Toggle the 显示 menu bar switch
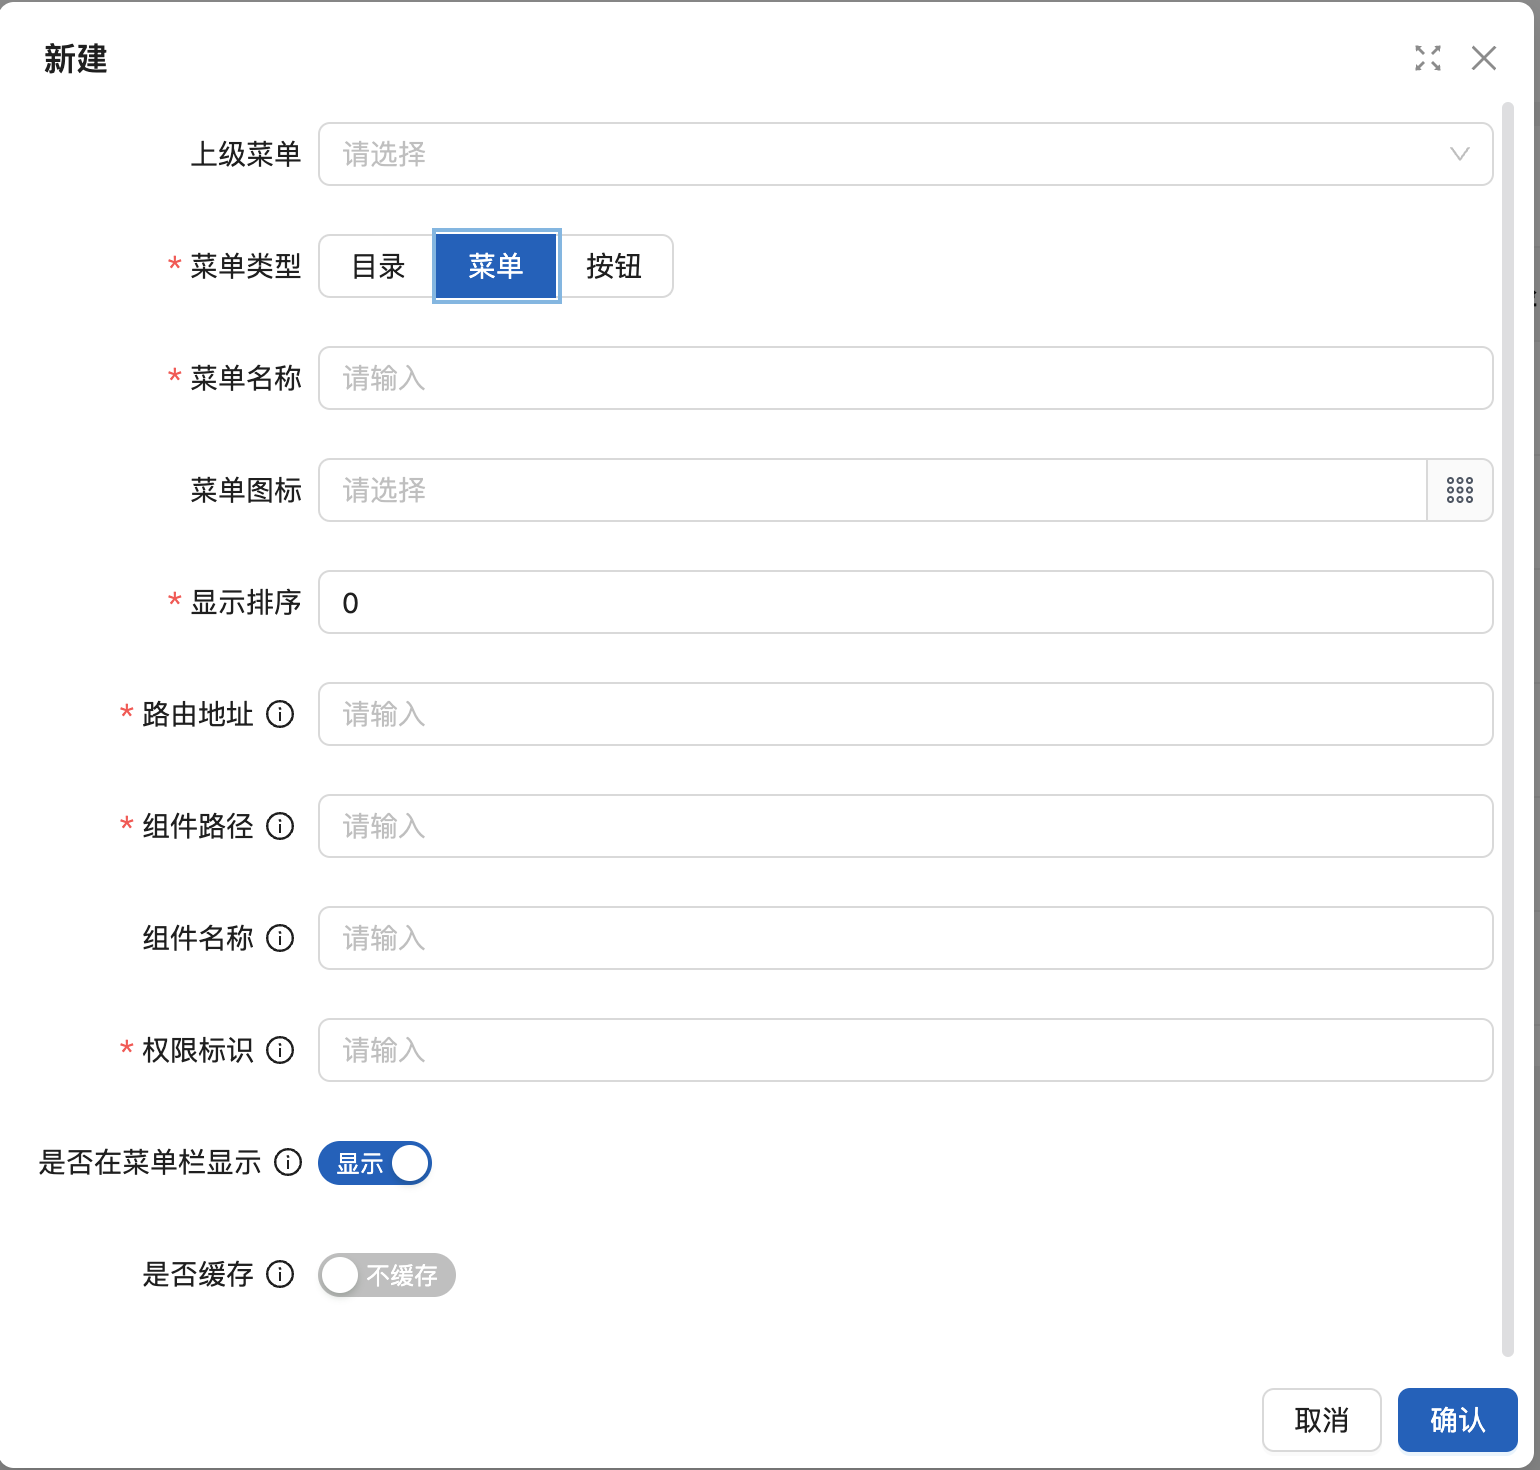Image resolution: width=1540 pixels, height=1470 pixels. pyautogui.click(x=375, y=1163)
